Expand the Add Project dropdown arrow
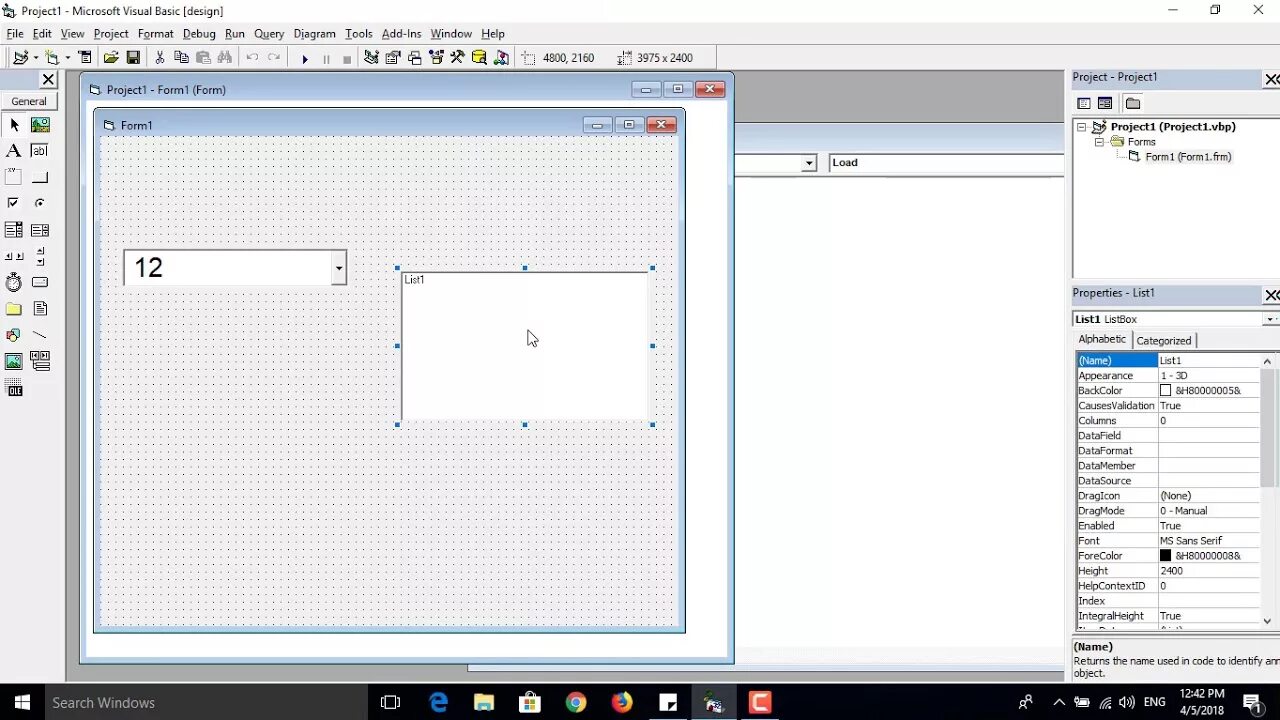The width and height of the screenshot is (1280, 720). point(36,58)
